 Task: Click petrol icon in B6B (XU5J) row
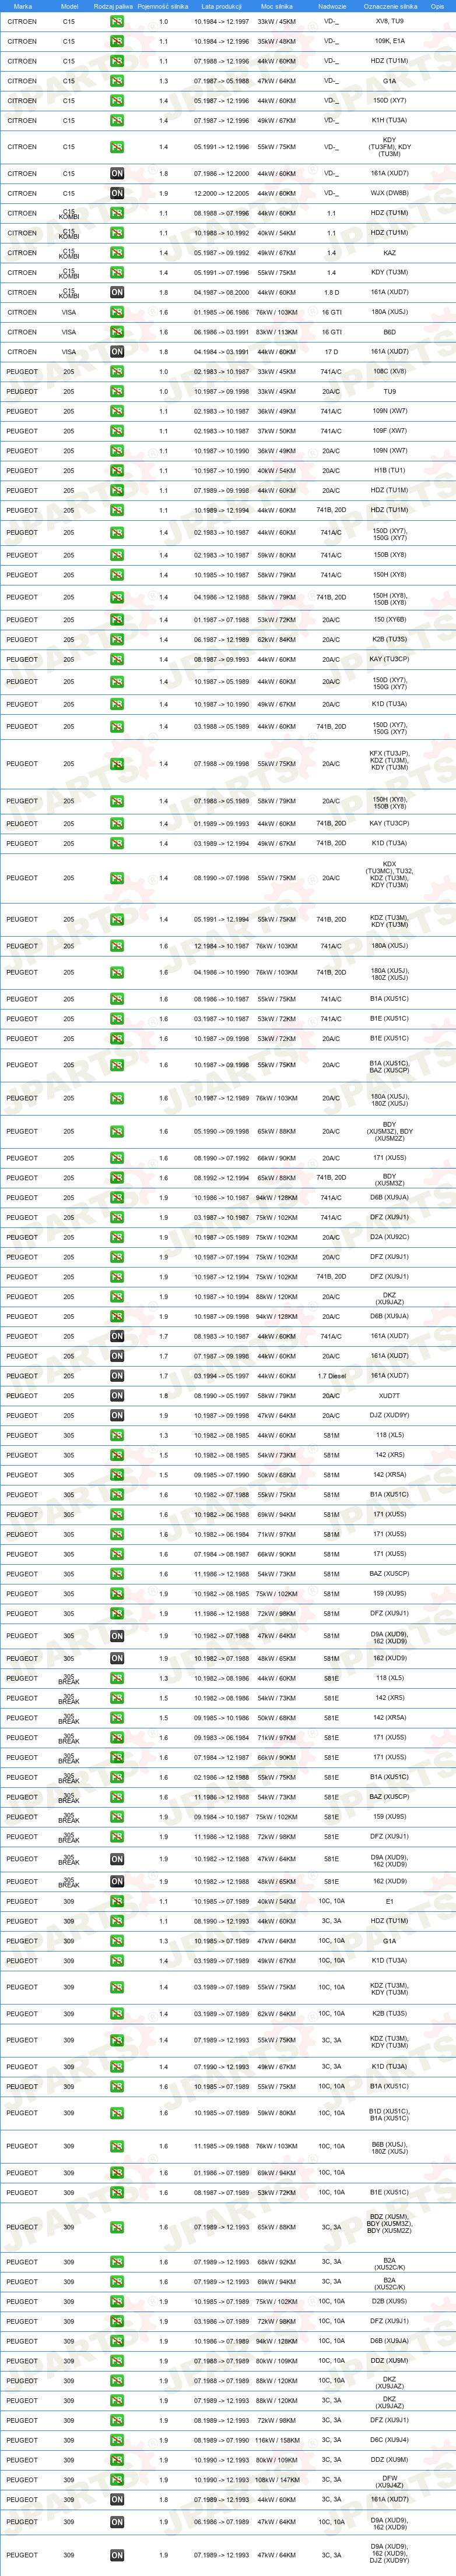click(117, 2146)
